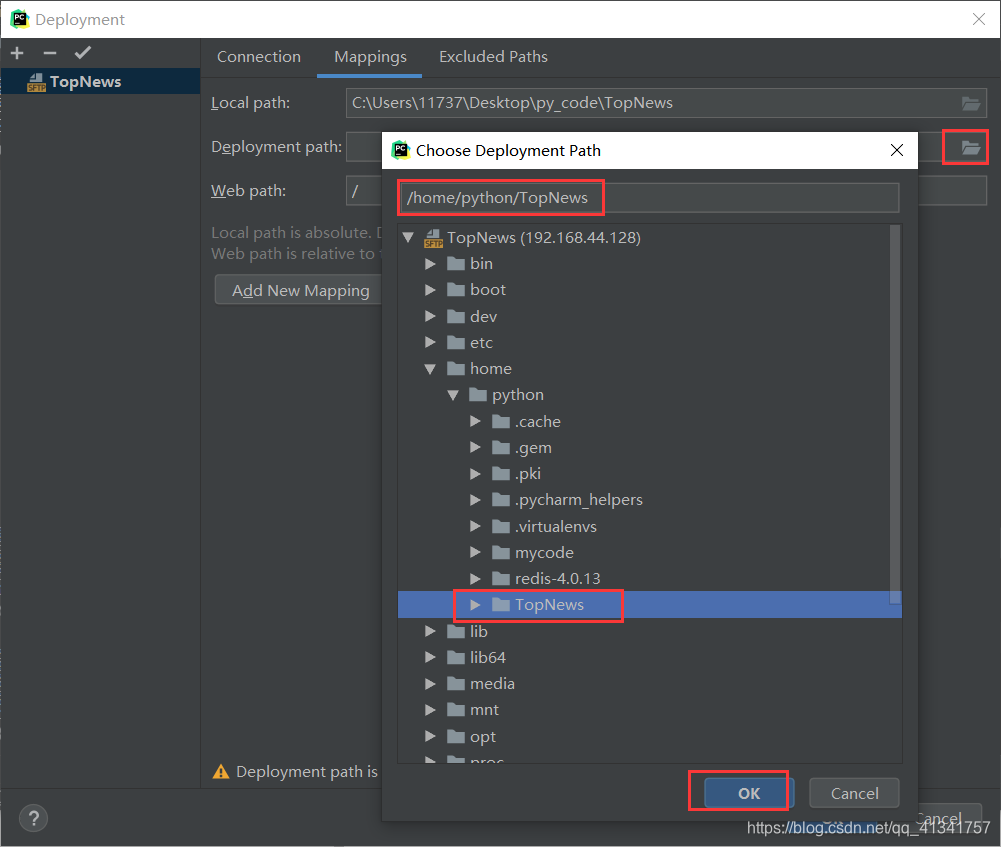Collapse the python folder arrow
Screen dimensions: 1001x847
click(453, 395)
